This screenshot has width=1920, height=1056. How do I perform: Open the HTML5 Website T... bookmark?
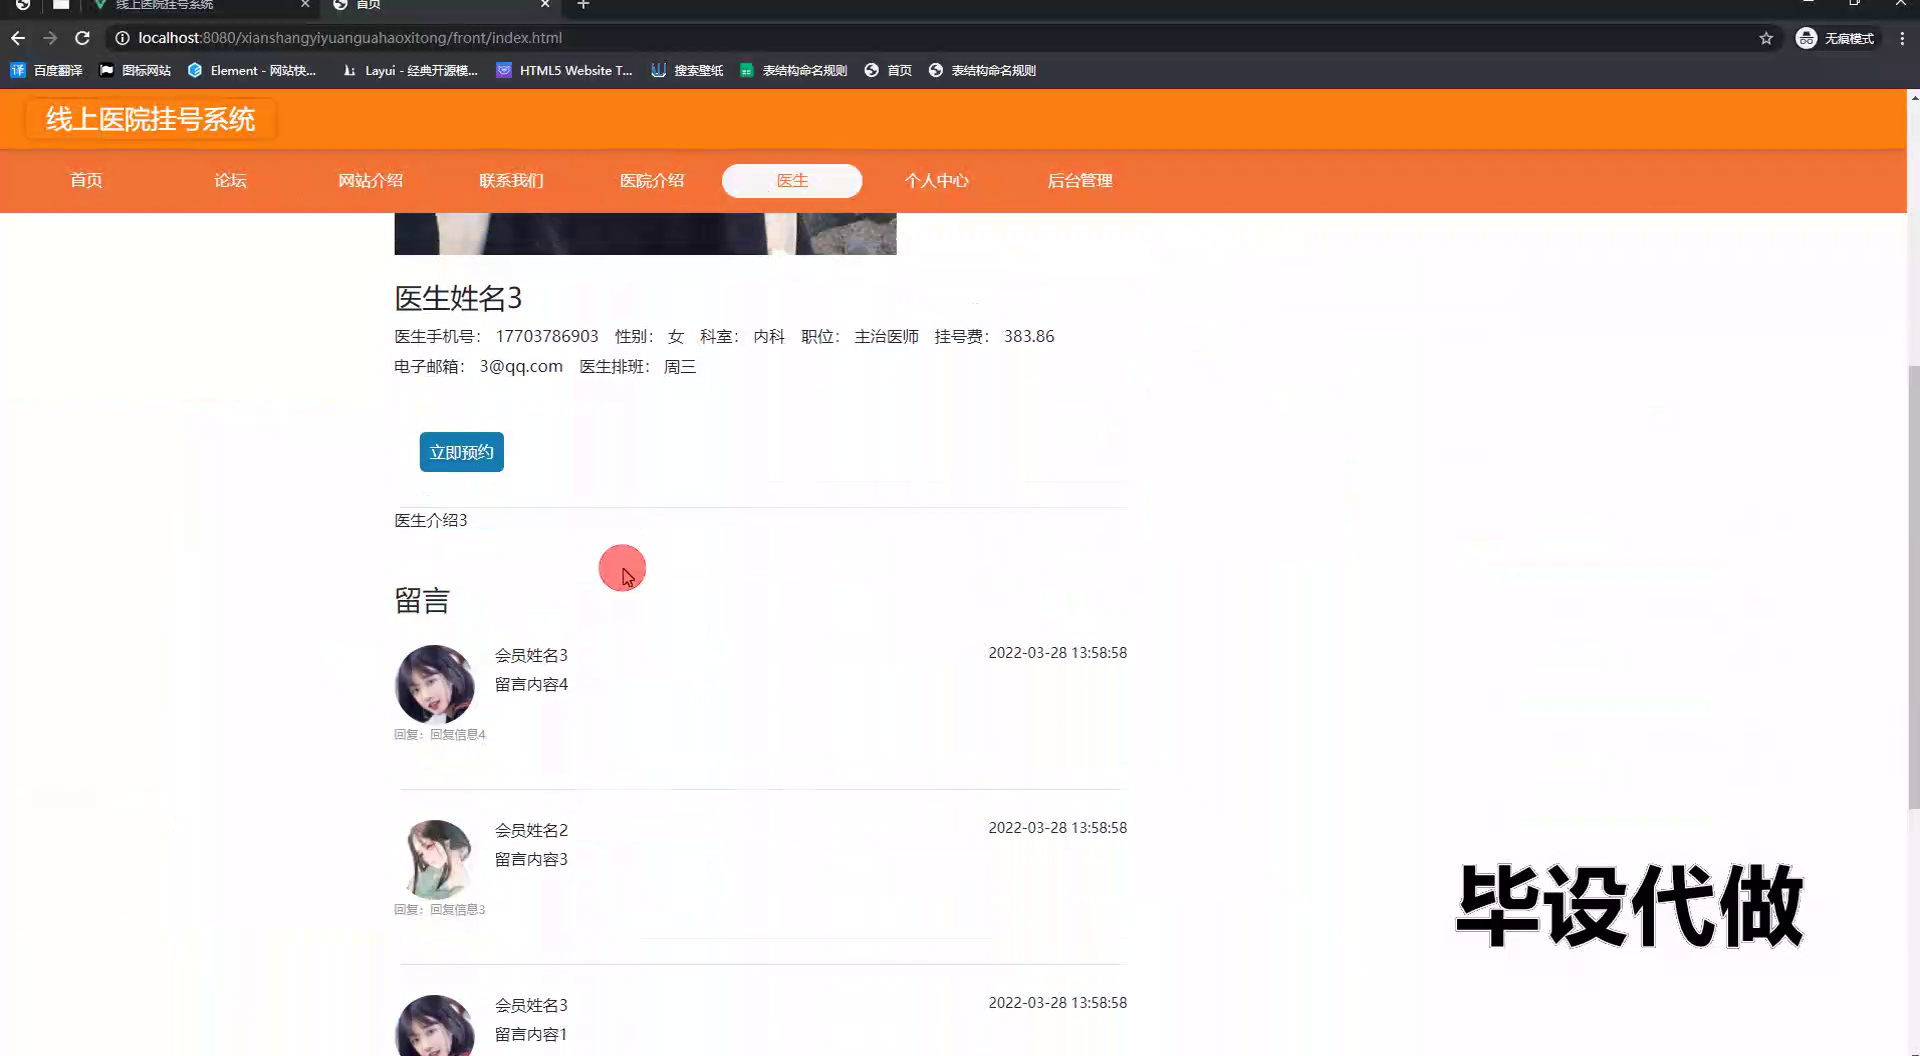pos(565,70)
